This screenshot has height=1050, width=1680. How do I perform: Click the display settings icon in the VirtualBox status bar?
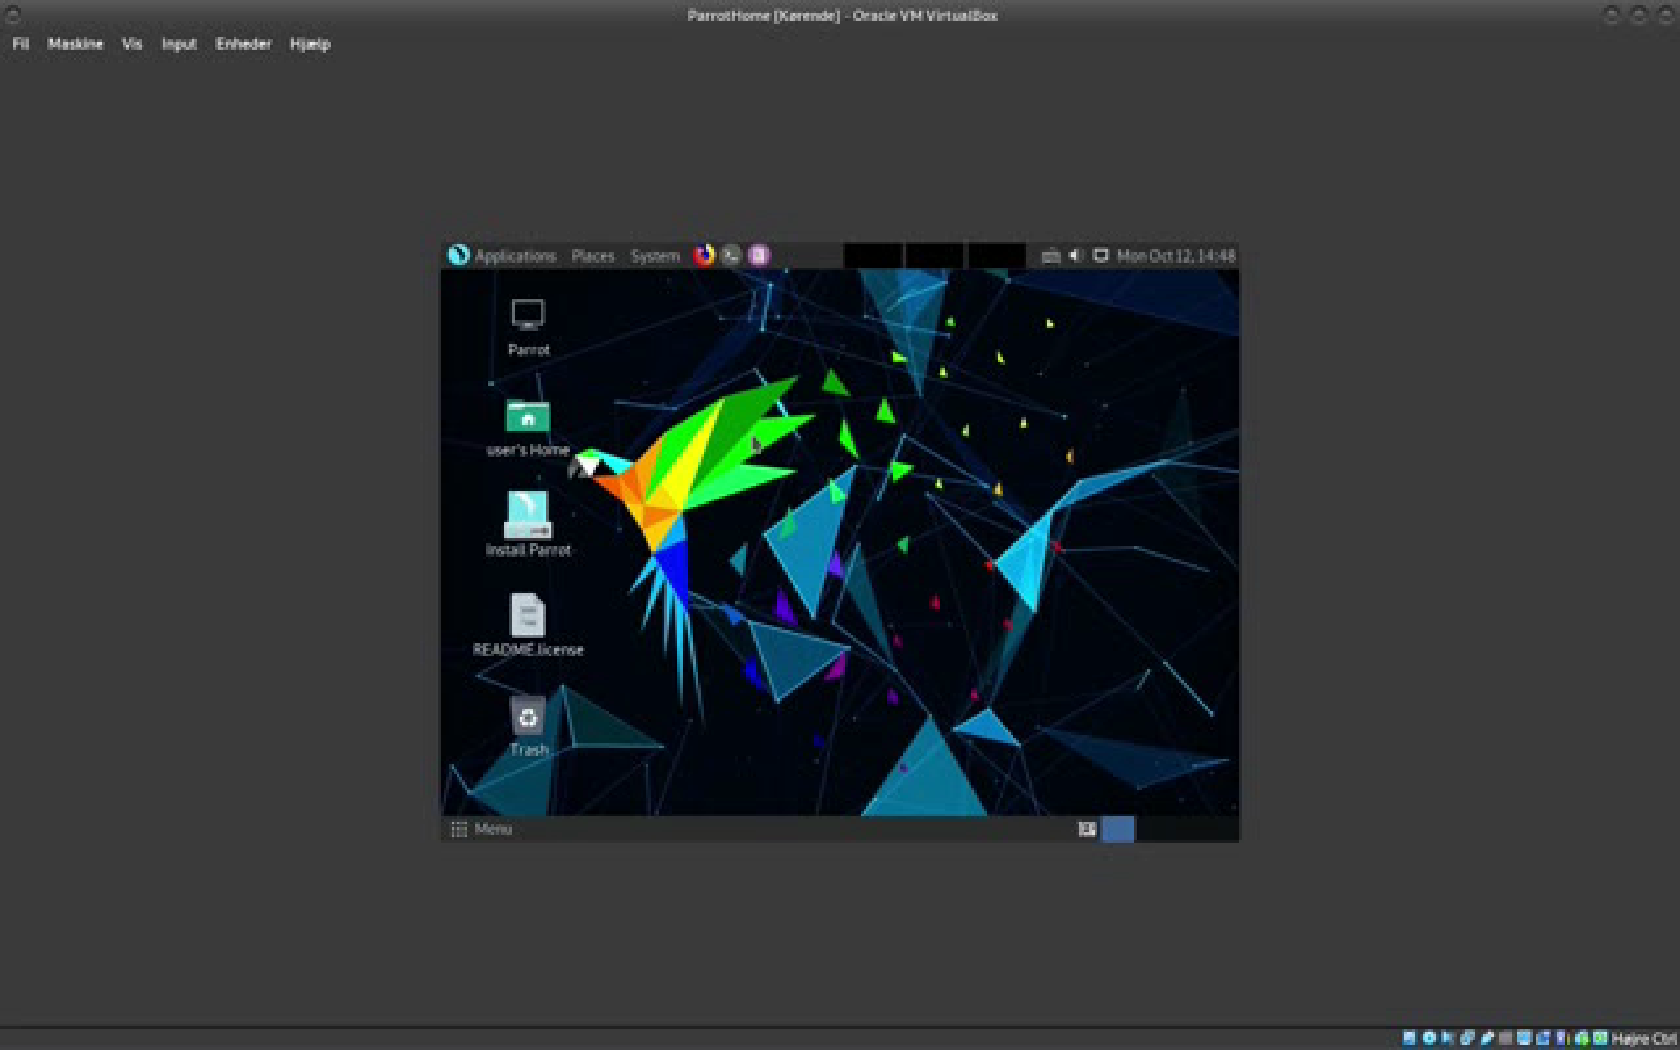click(1525, 1039)
